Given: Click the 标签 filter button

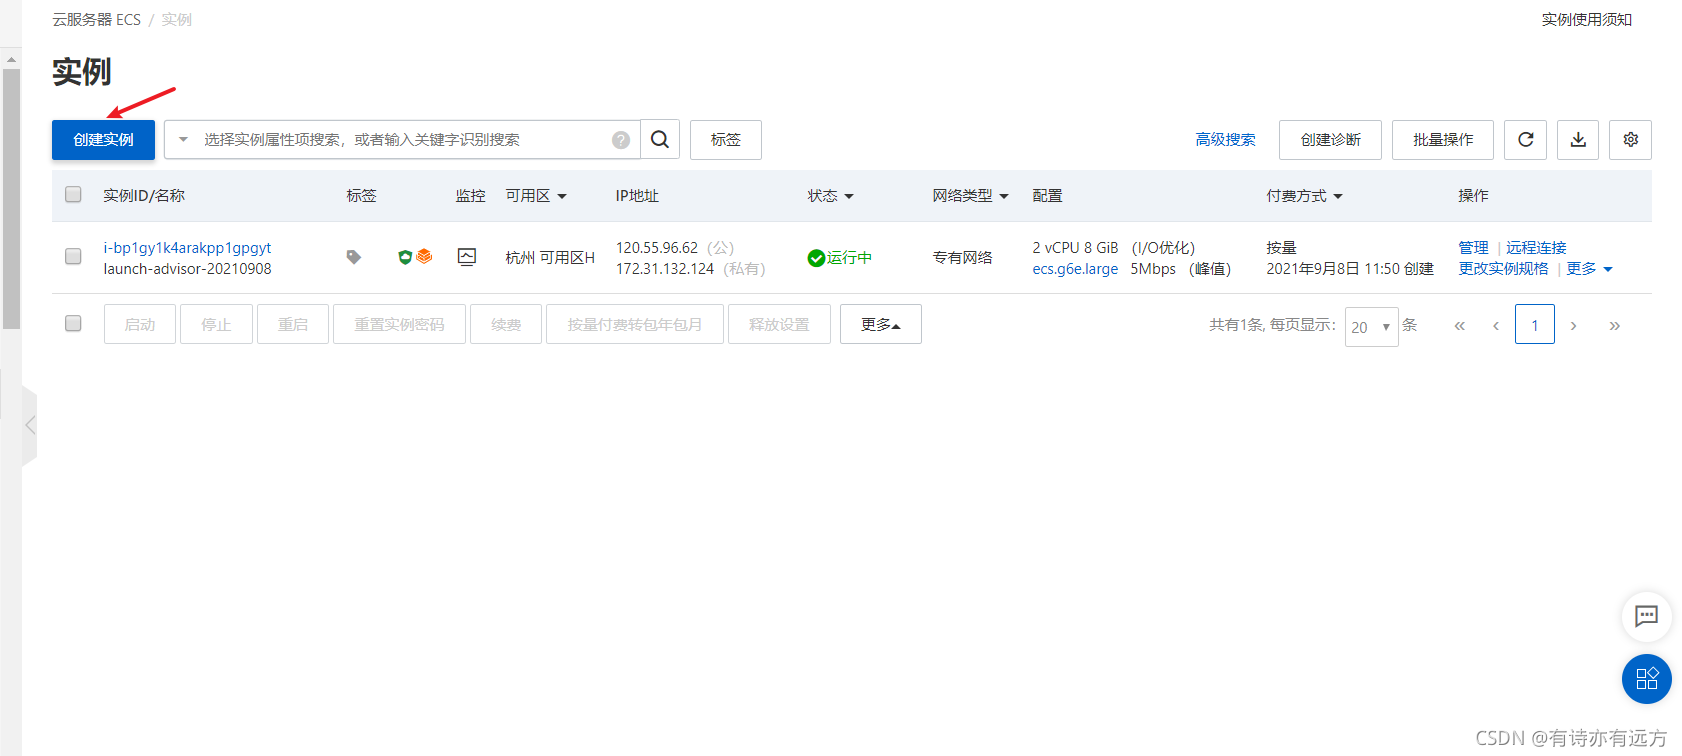Looking at the screenshot, I should tap(726, 140).
